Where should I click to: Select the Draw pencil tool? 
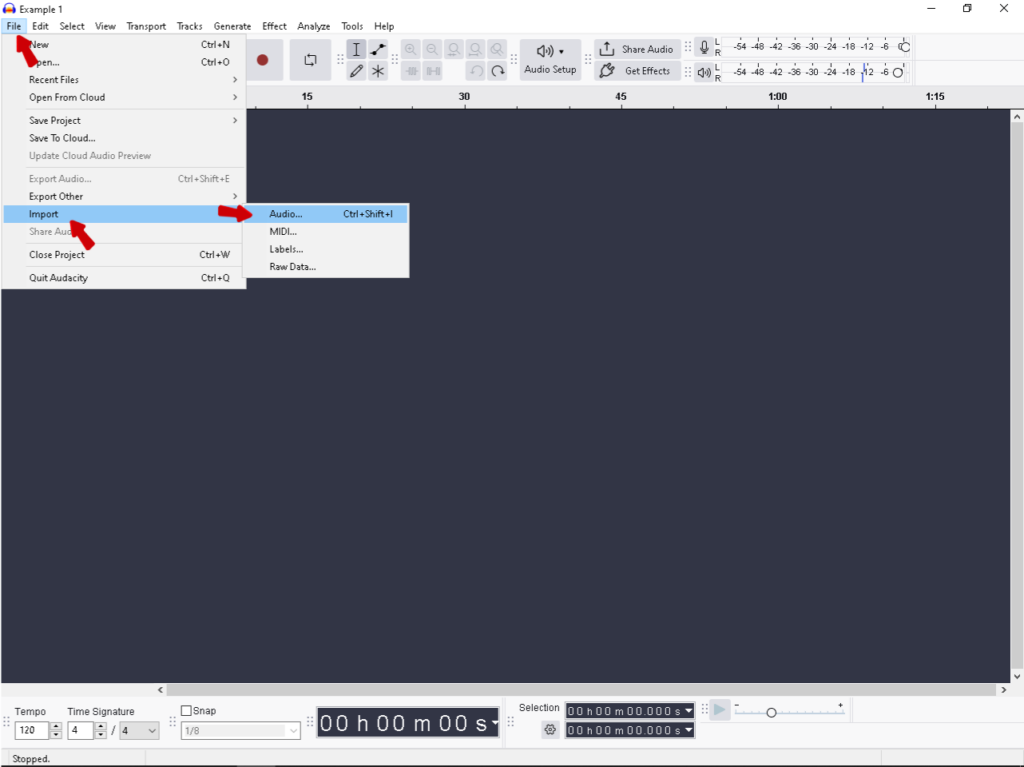(x=356, y=71)
